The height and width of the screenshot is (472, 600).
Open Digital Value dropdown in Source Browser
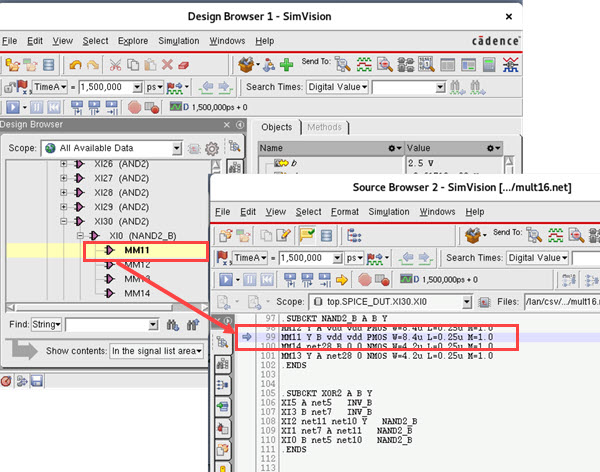tap(537, 258)
